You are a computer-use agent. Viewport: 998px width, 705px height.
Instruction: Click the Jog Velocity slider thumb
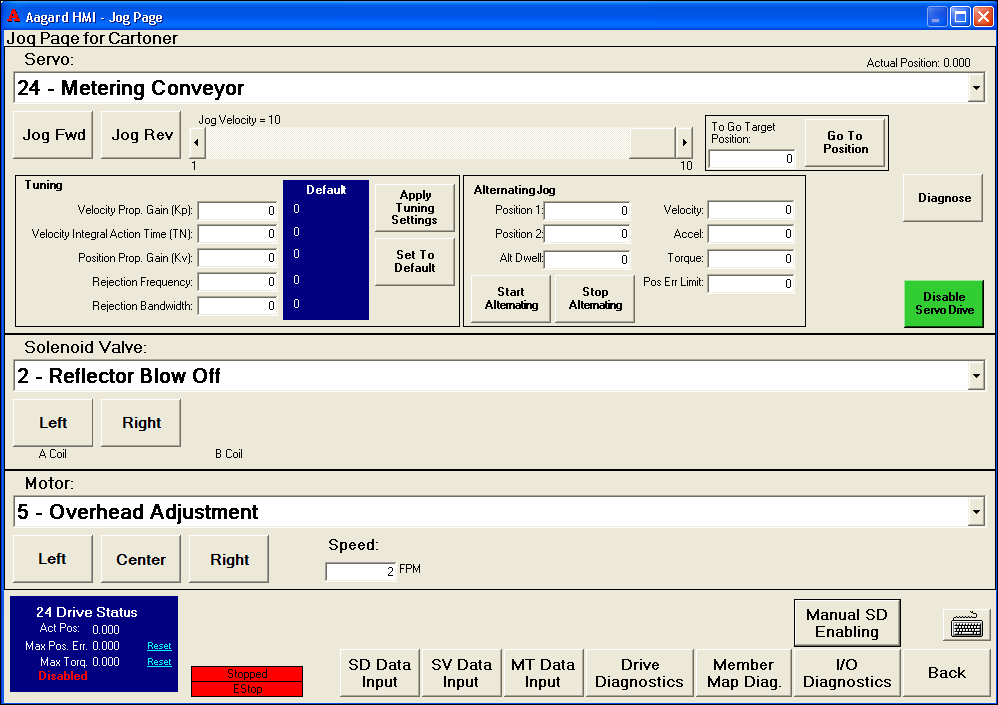click(x=652, y=143)
